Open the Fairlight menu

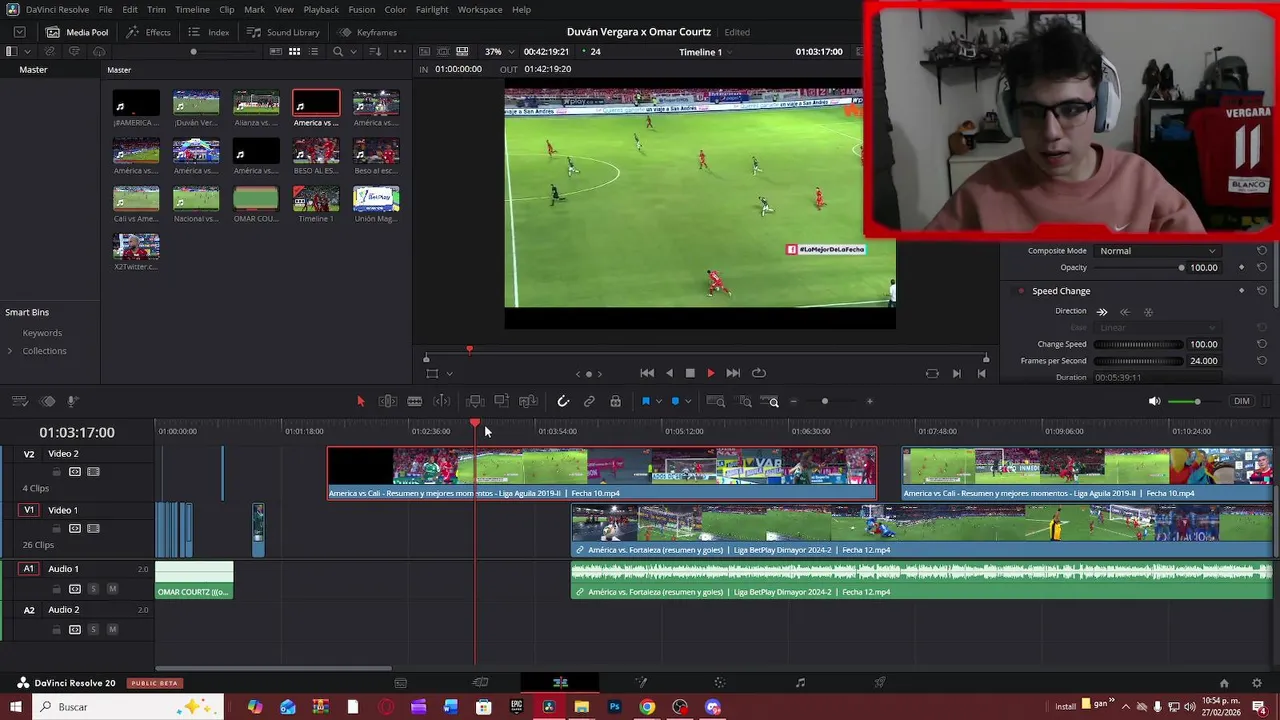coord(432,9)
